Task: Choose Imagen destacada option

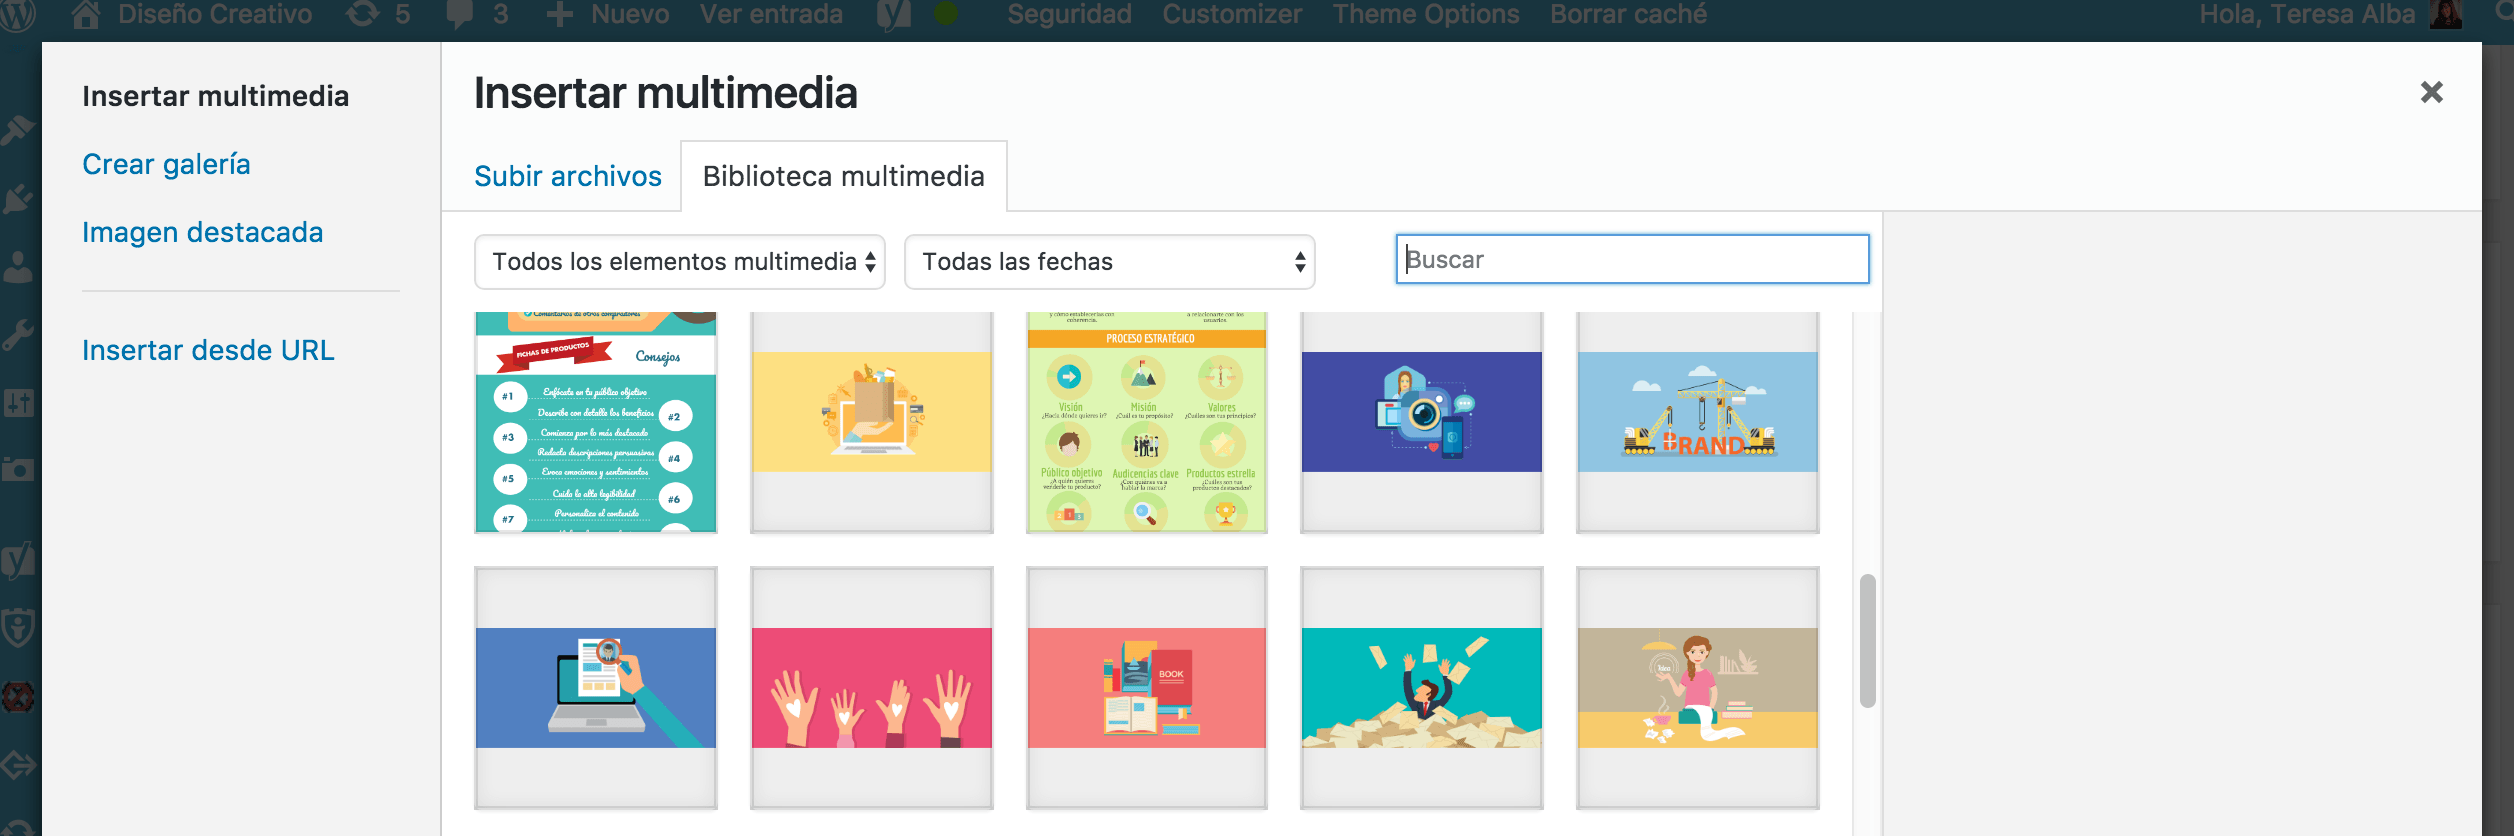Action: (203, 232)
